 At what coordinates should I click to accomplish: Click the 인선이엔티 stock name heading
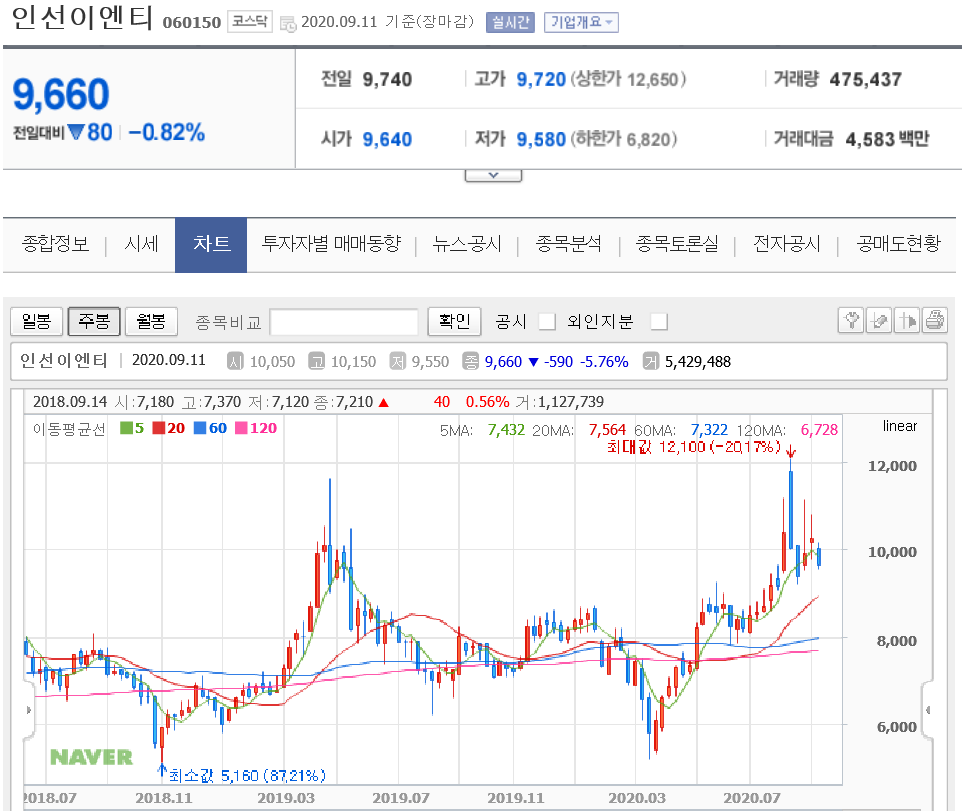(x=82, y=18)
